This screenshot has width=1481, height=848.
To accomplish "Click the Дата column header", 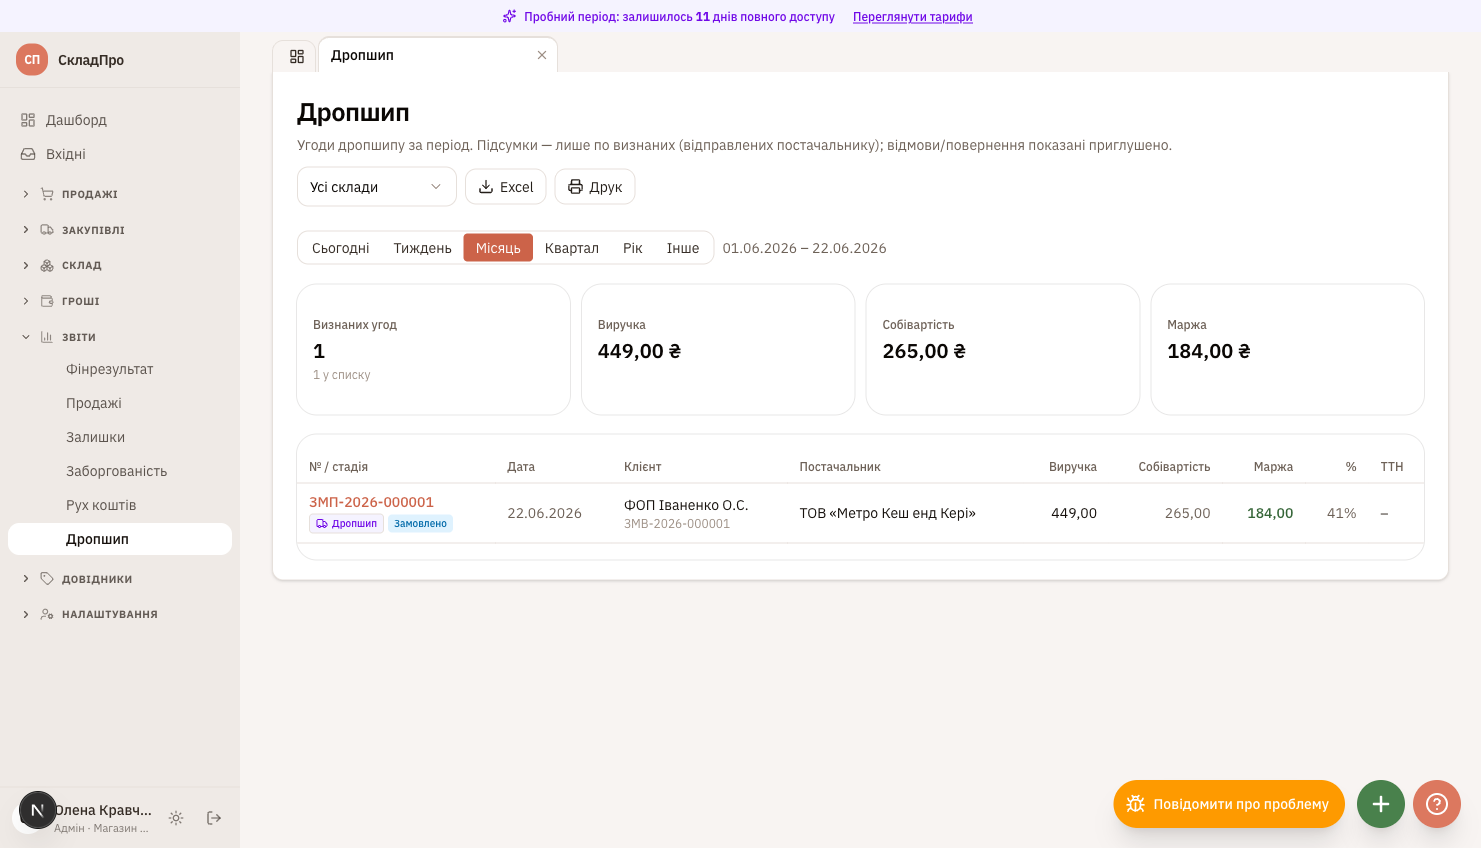I will click(x=521, y=467).
